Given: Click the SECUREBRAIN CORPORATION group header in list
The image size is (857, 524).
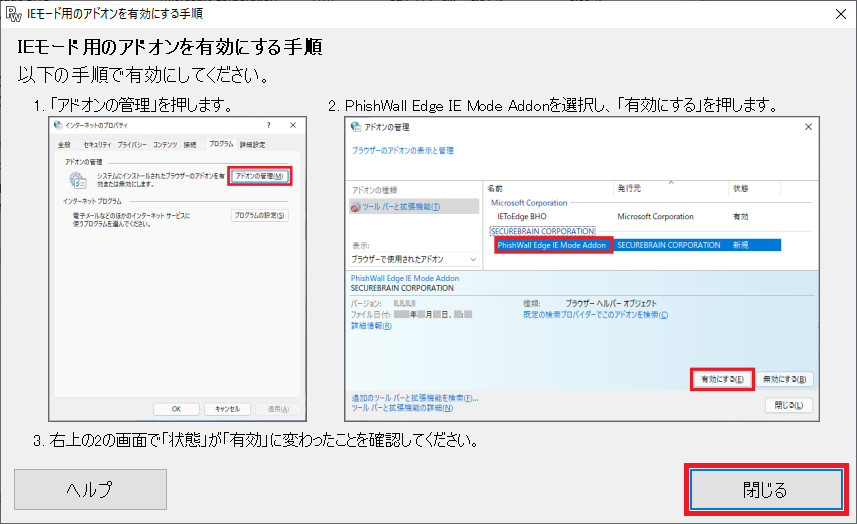Looking at the screenshot, I should click(x=542, y=231).
